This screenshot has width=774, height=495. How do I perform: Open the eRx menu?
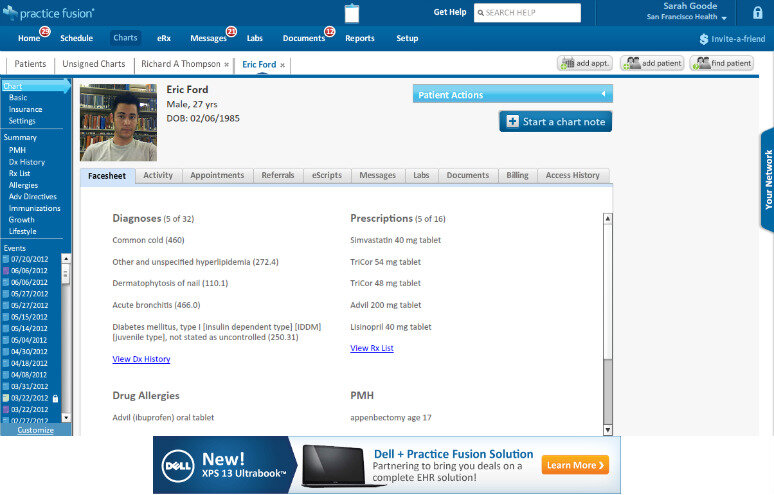click(x=163, y=38)
